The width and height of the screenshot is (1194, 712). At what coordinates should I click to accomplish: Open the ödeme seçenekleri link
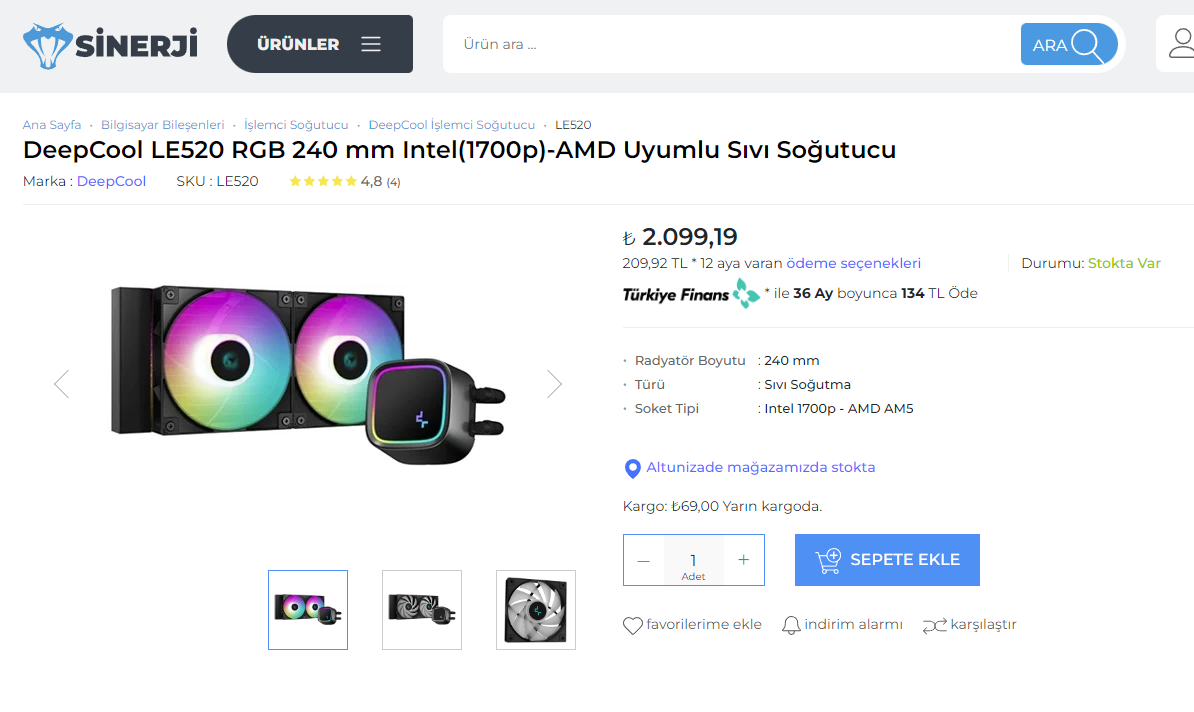point(853,264)
